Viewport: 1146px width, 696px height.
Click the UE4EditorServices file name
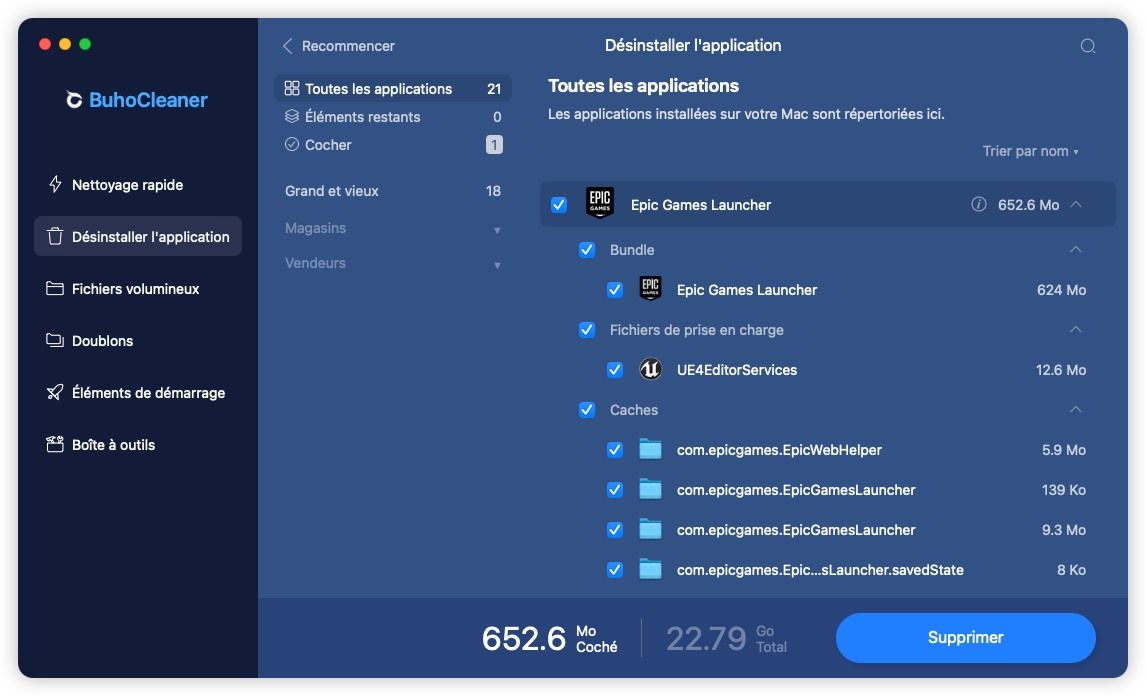tap(737, 370)
